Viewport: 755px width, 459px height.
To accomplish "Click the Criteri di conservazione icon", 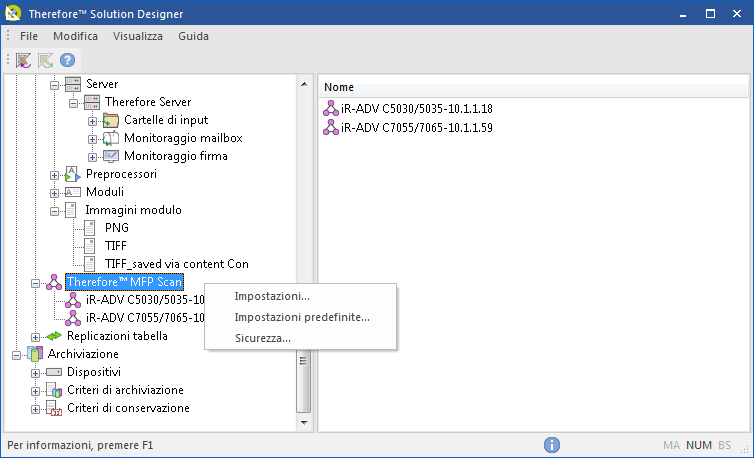I will [x=54, y=408].
